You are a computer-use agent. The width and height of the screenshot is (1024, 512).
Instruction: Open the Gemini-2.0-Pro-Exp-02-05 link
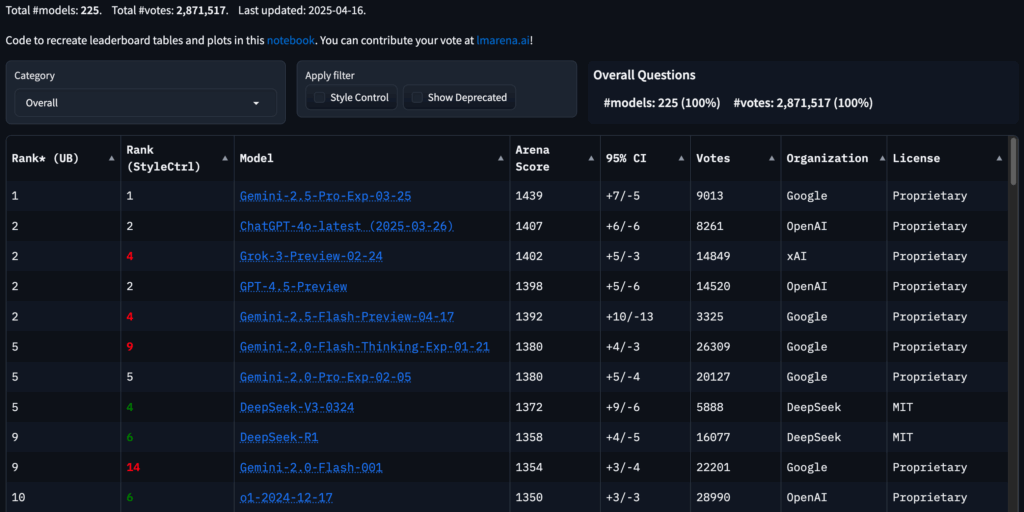click(325, 377)
